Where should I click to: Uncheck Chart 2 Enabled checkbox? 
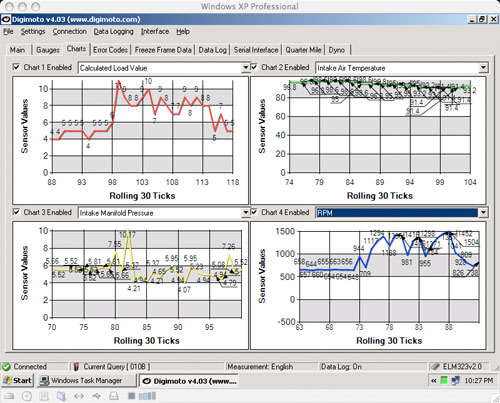pyautogui.click(x=254, y=67)
